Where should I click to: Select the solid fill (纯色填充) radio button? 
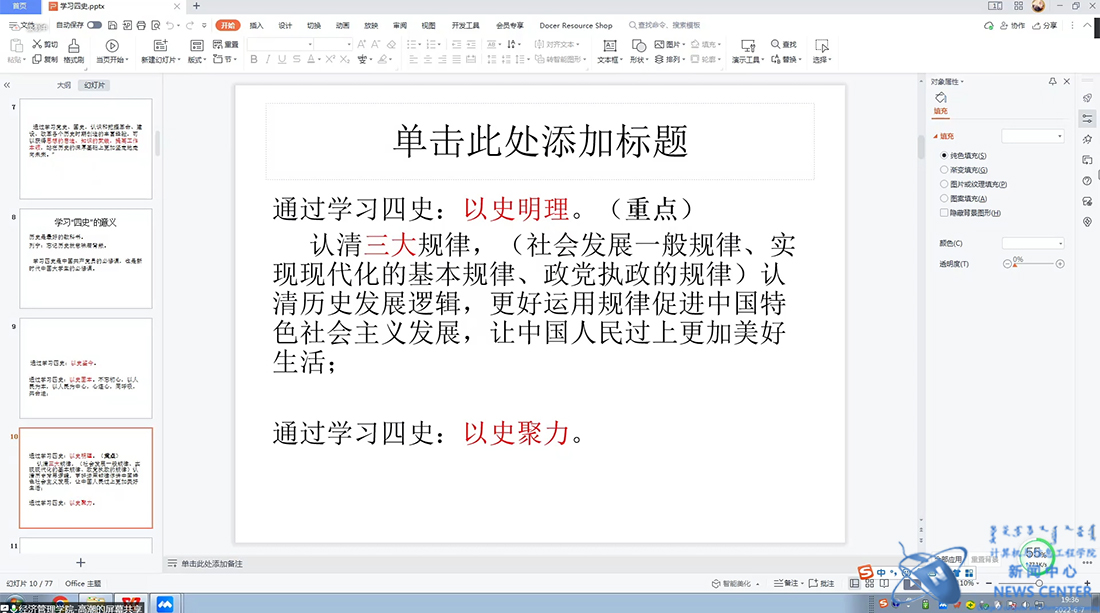tap(944, 156)
